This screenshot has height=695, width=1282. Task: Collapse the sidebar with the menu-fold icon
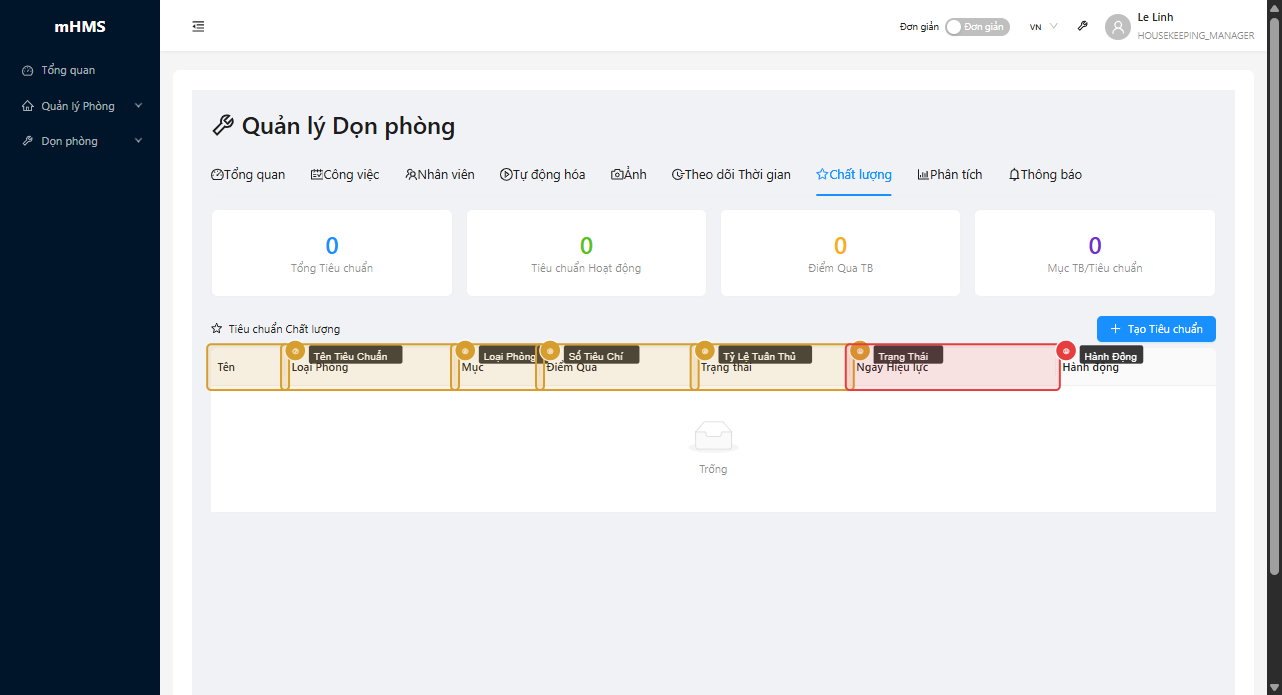[x=198, y=27]
